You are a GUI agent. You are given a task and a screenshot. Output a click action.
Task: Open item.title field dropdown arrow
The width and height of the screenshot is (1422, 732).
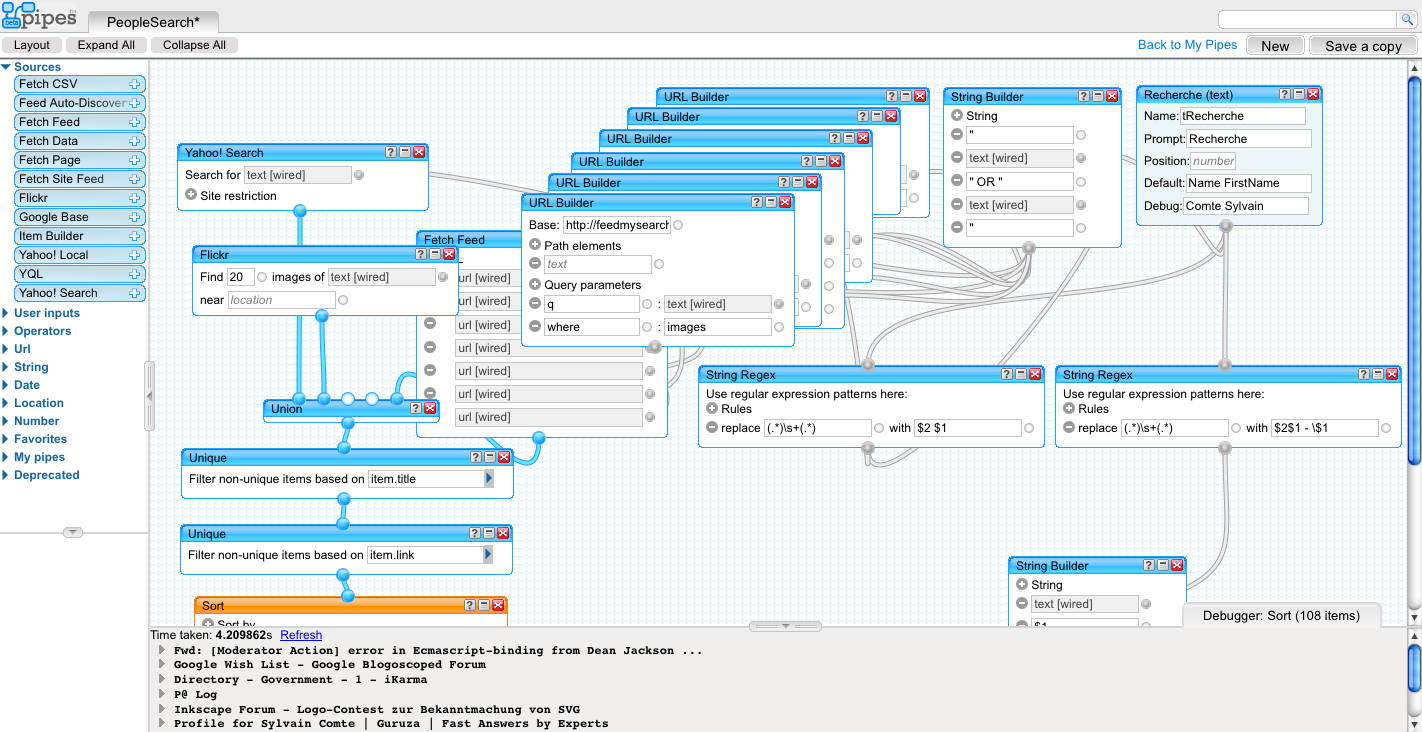pyautogui.click(x=489, y=479)
